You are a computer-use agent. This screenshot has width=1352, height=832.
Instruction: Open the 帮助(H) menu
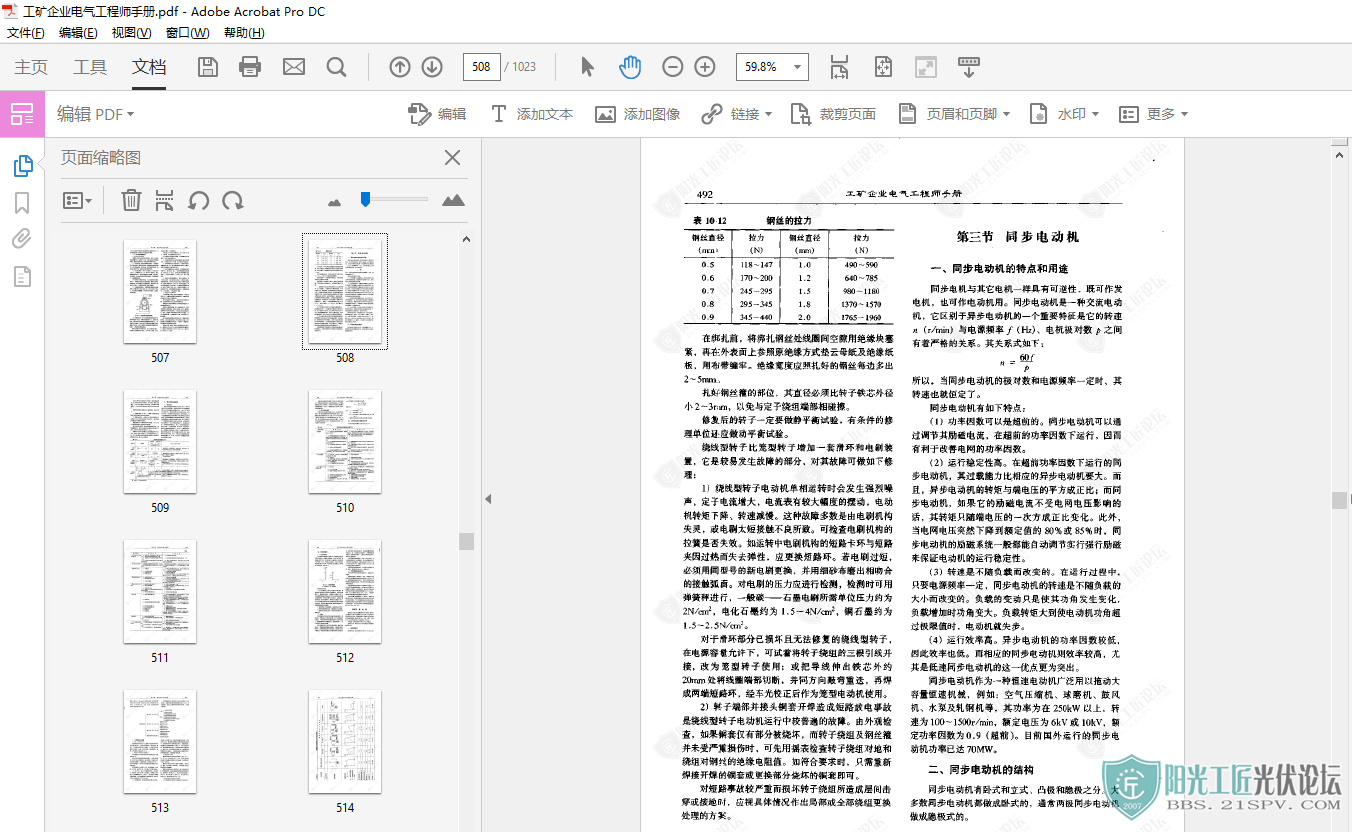point(244,33)
